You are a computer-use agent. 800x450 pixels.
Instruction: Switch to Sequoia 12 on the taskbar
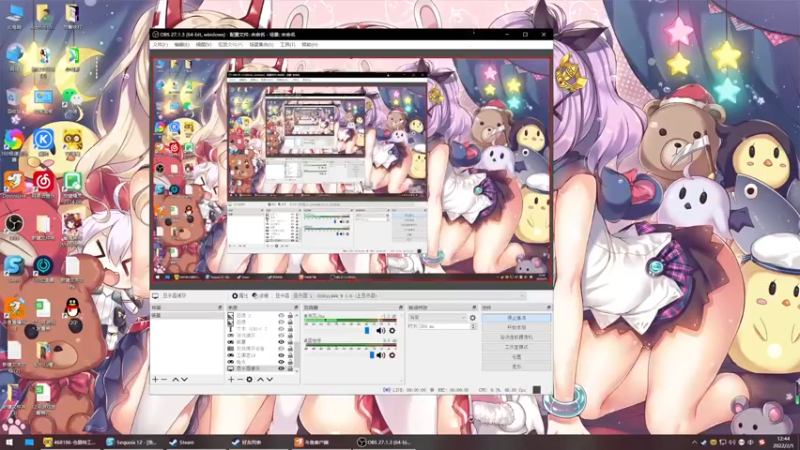pos(132,442)
